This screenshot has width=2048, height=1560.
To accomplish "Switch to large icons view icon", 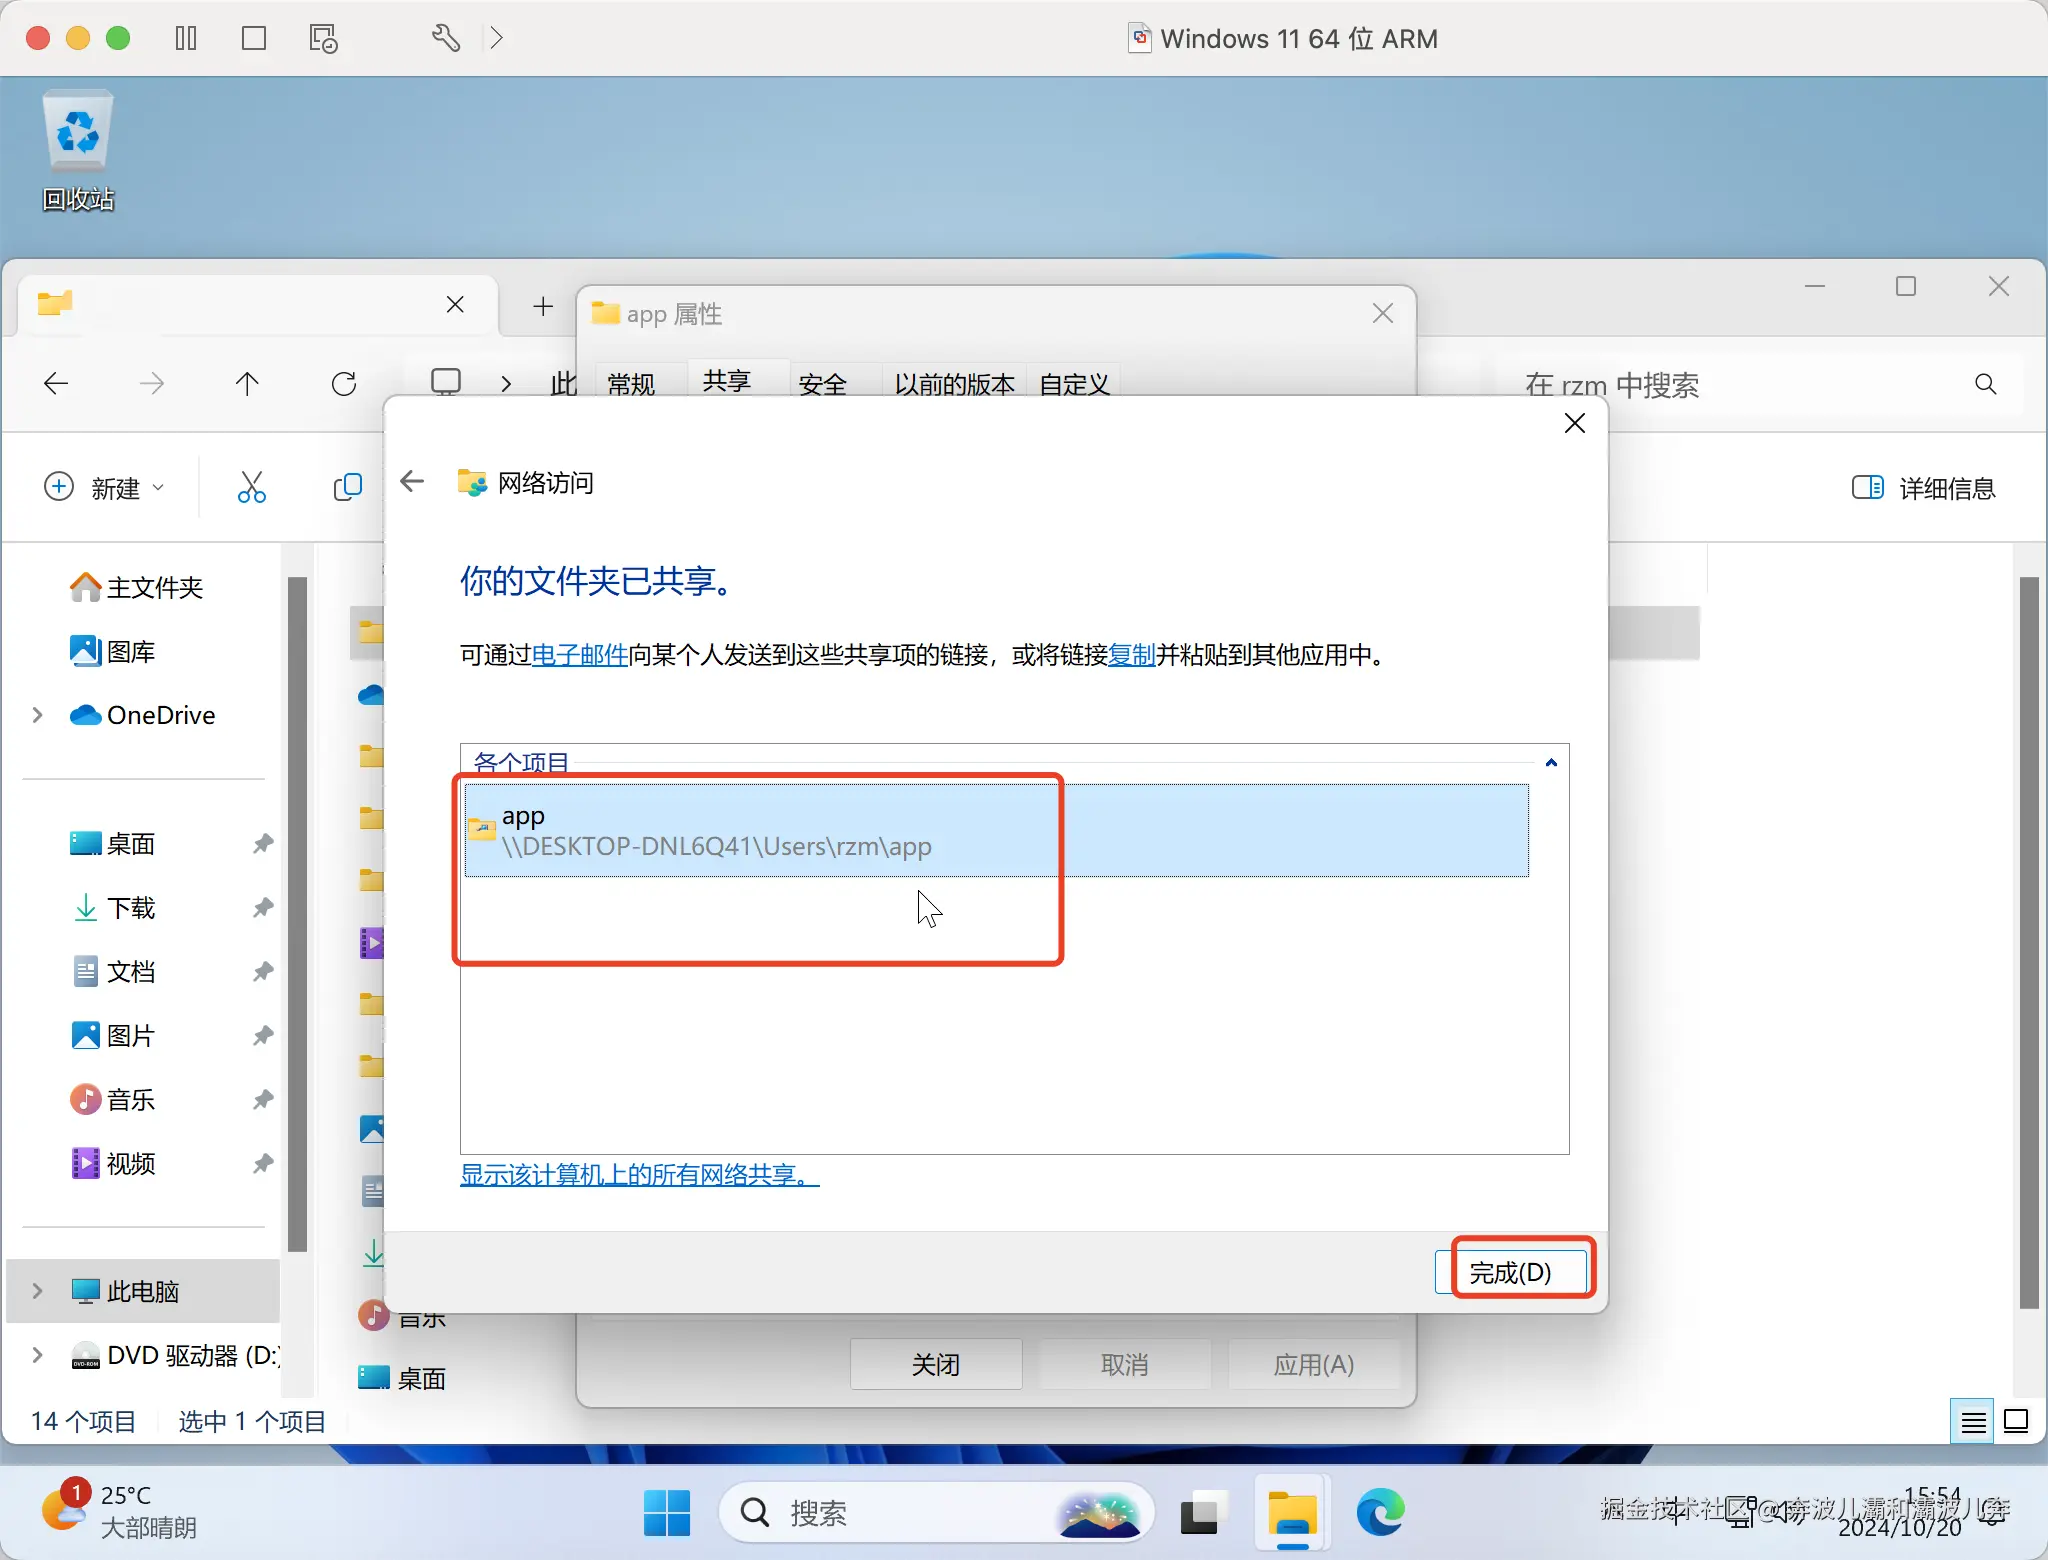I will pyautogui.click(x=2016, y=1421).
